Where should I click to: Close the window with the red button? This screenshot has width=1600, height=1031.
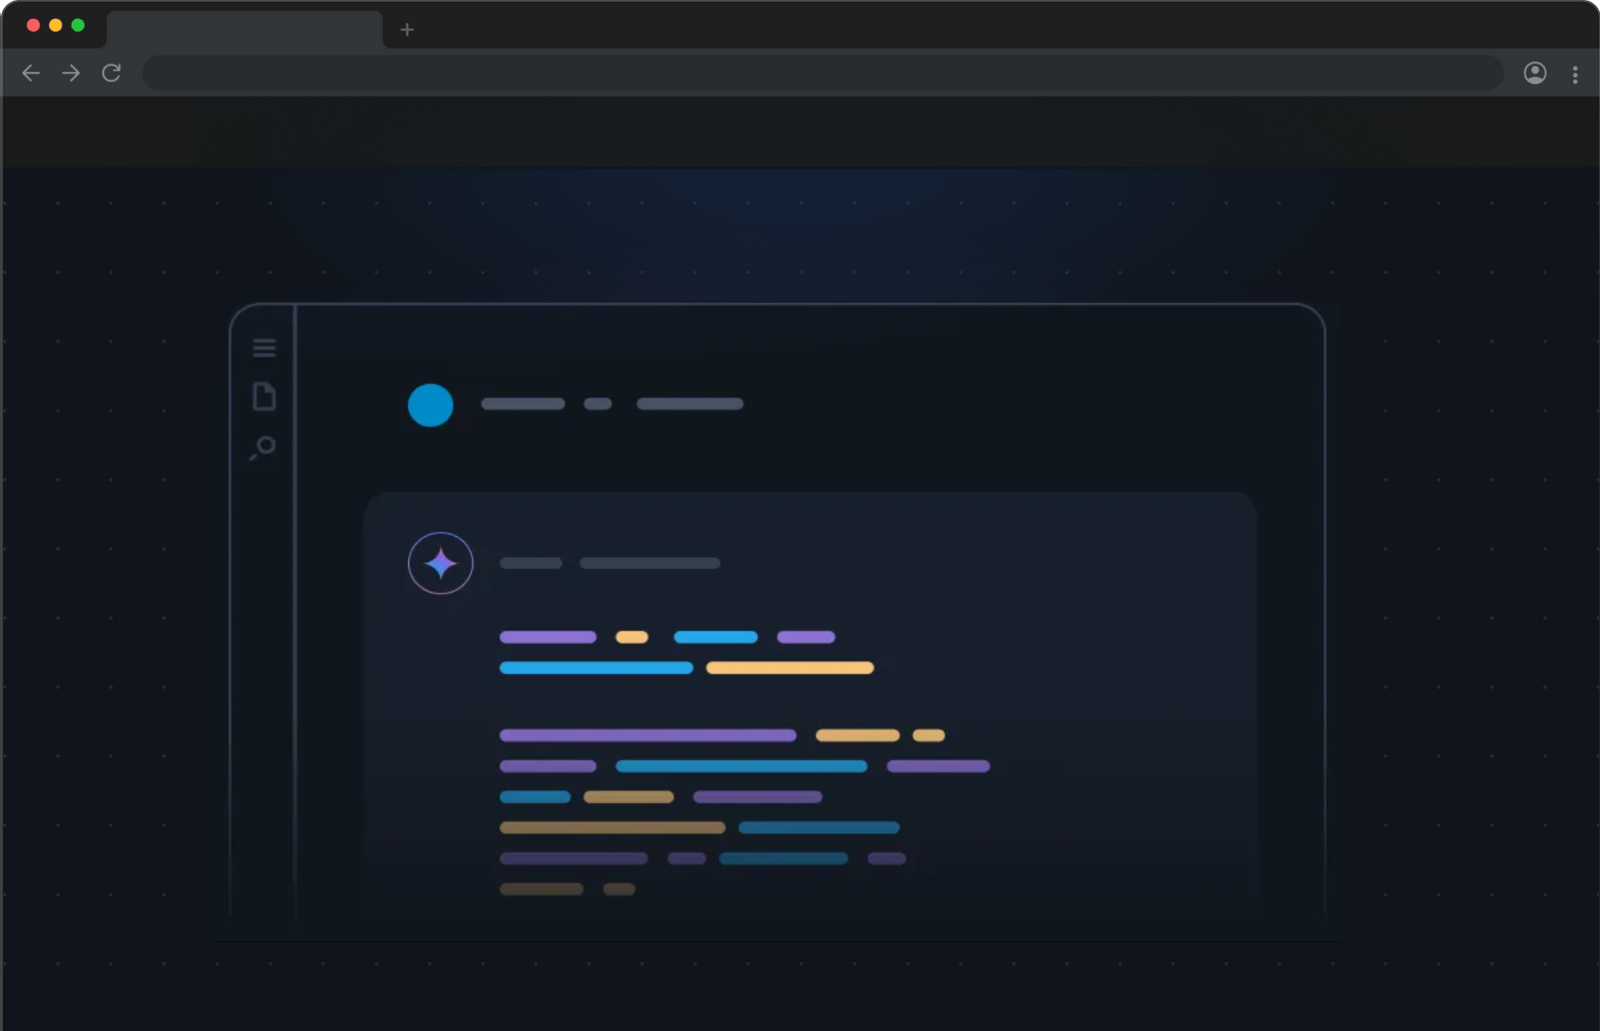pos(33,25)
